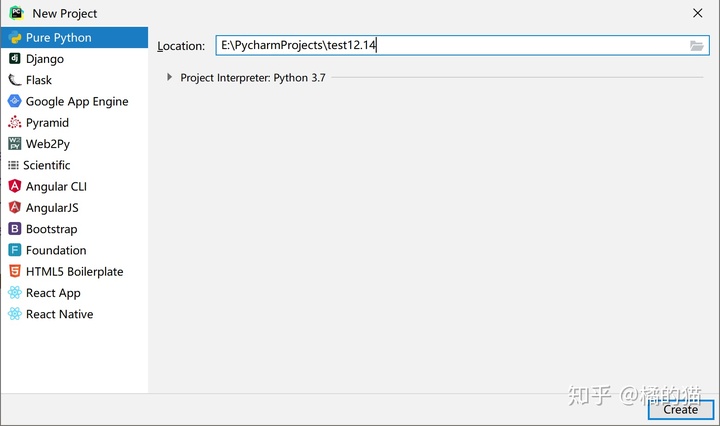Choose Pure Python project type
Screen dimensions: 720x426
[74, 38]
